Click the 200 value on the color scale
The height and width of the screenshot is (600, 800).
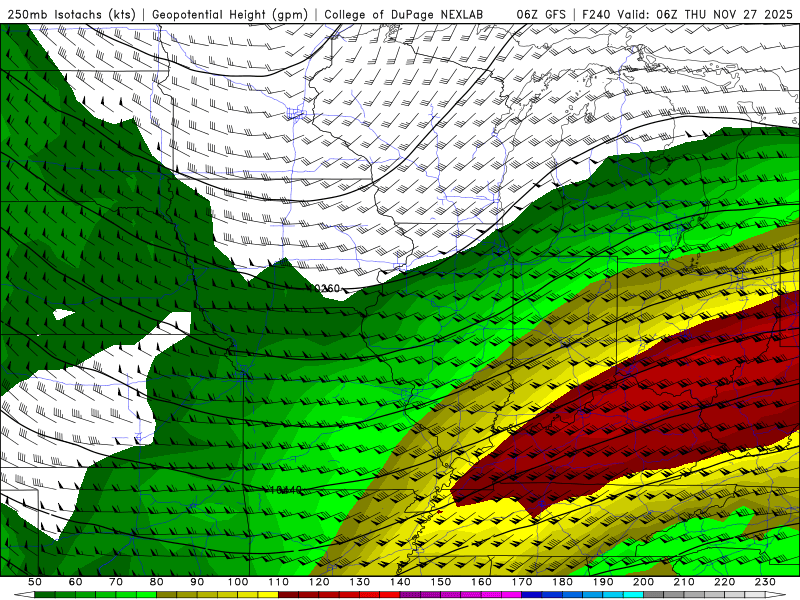point(643,582)
